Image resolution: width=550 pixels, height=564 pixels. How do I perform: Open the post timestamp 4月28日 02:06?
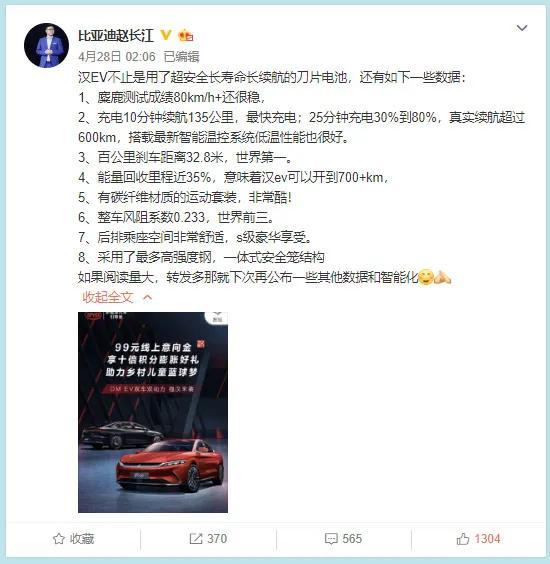[117, 56]
